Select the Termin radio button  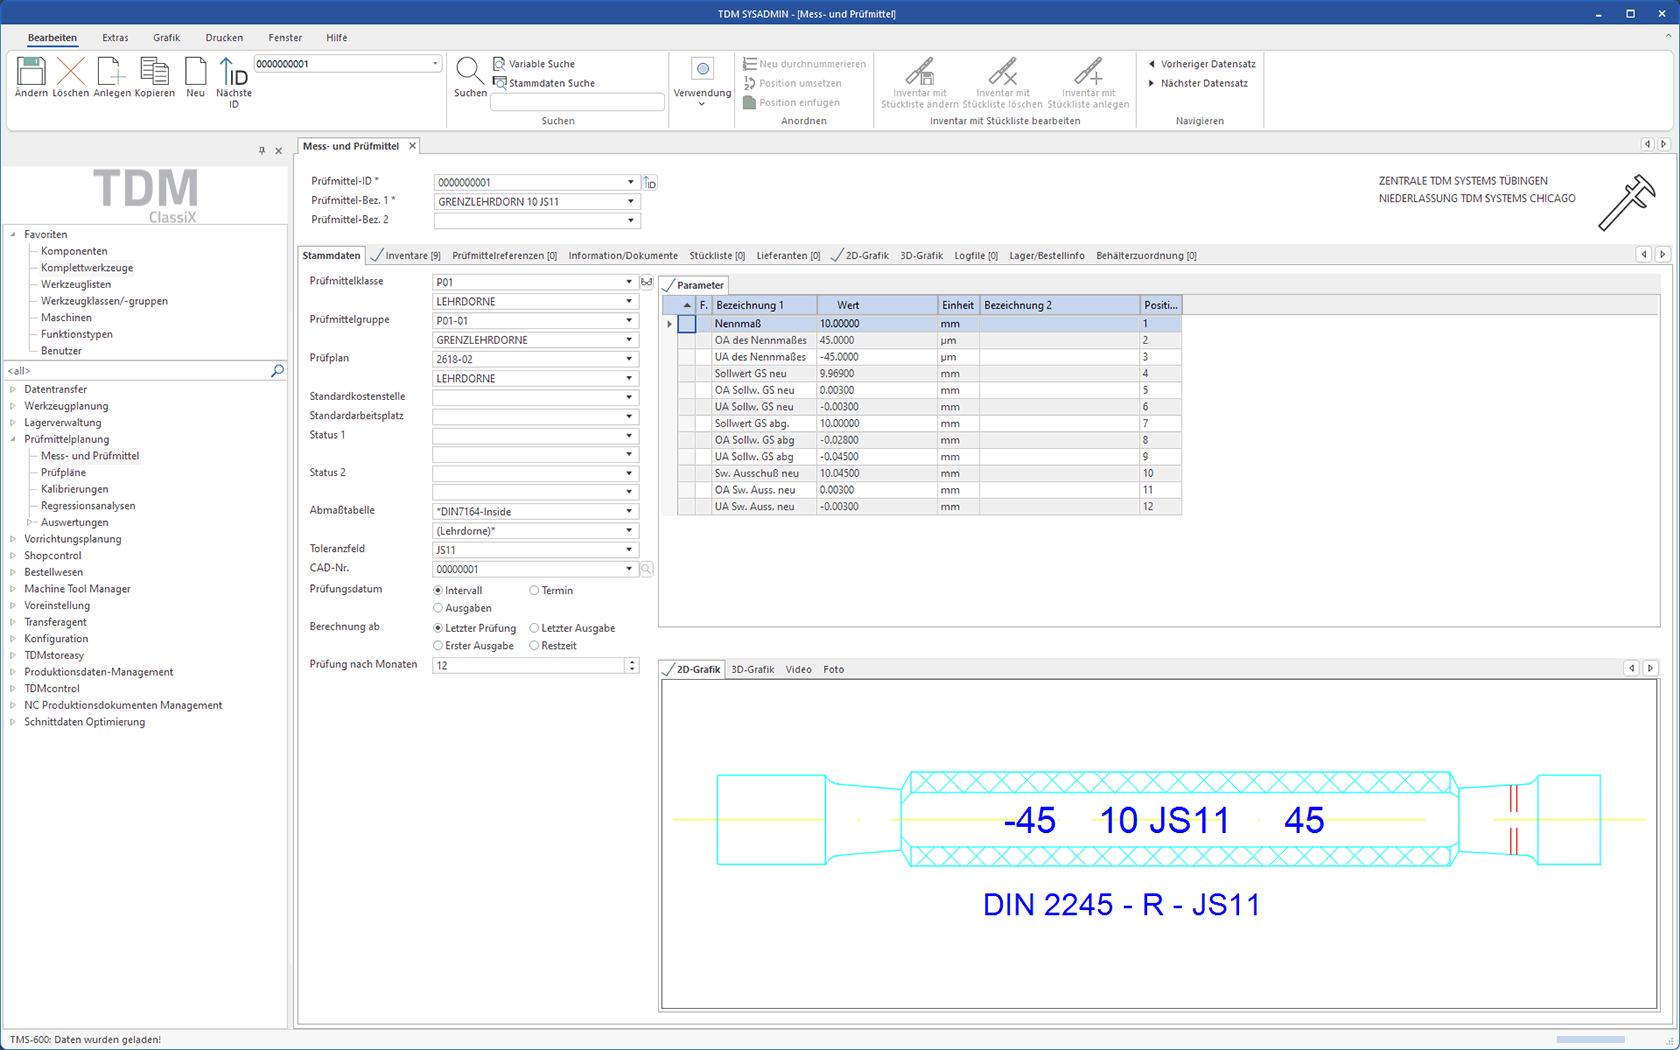pos(534,590)
